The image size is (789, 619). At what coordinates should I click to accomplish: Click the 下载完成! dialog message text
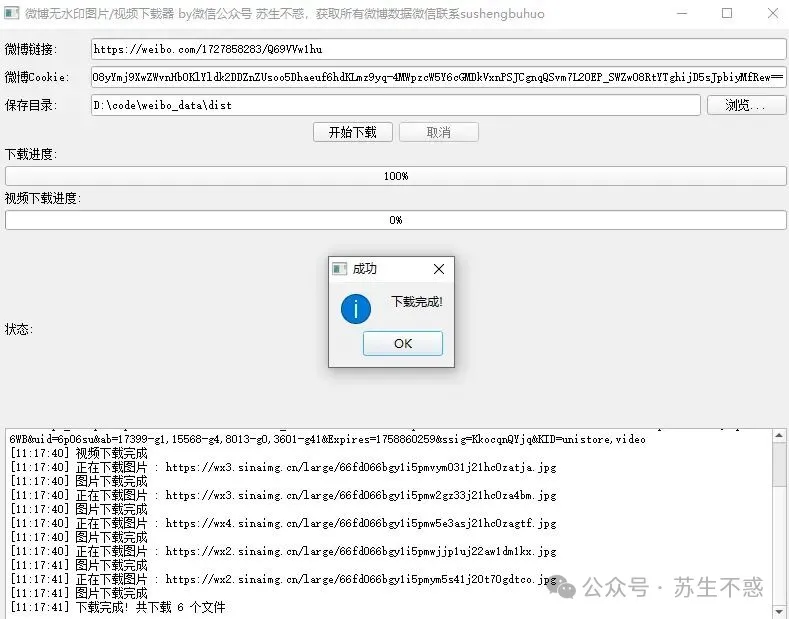pos(417,301)
